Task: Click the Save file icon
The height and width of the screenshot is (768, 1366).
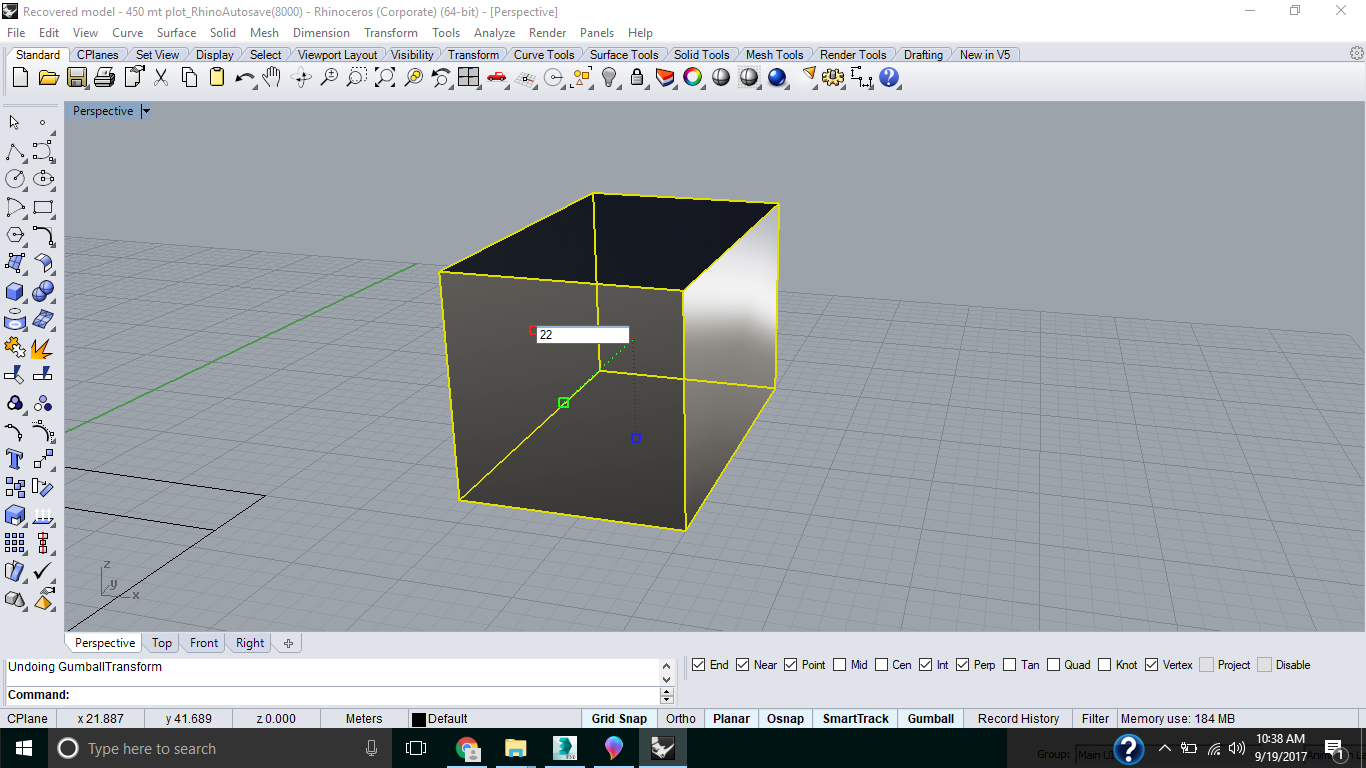Action: click(76, 77)
